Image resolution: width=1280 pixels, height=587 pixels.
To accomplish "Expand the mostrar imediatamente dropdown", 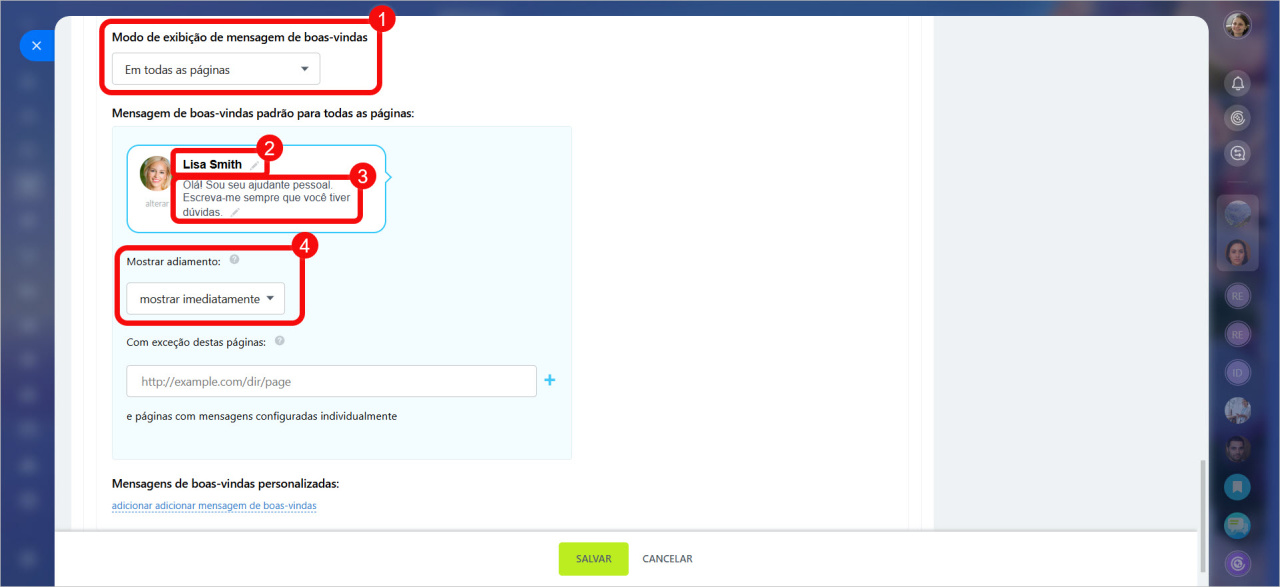I will tap(205, 298).
